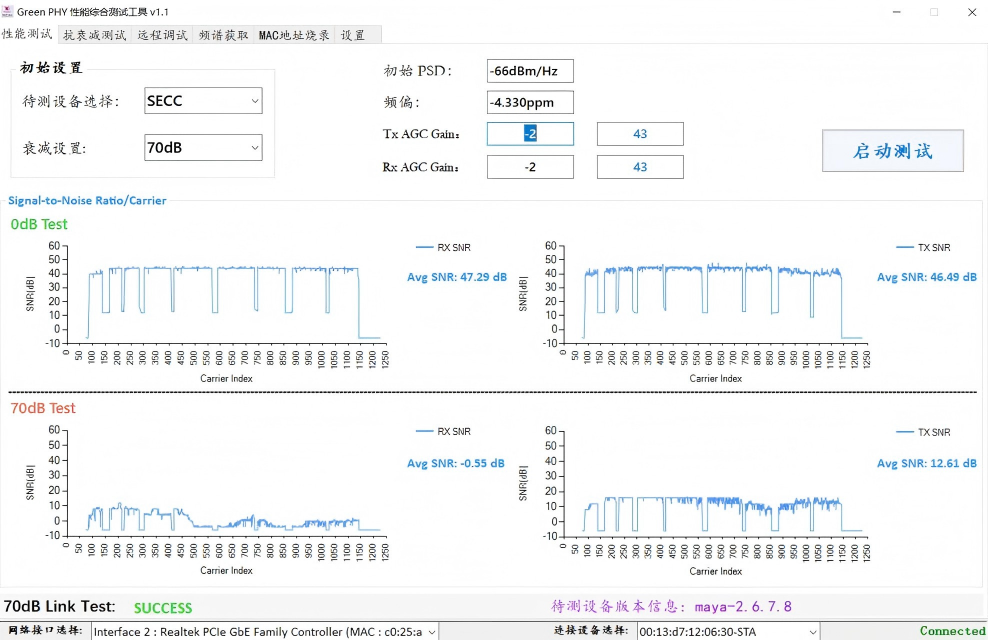Click the TX SNR legend marker in 0dB test
The height and width of the screenshot is (640, 988).
pos(905,248)
